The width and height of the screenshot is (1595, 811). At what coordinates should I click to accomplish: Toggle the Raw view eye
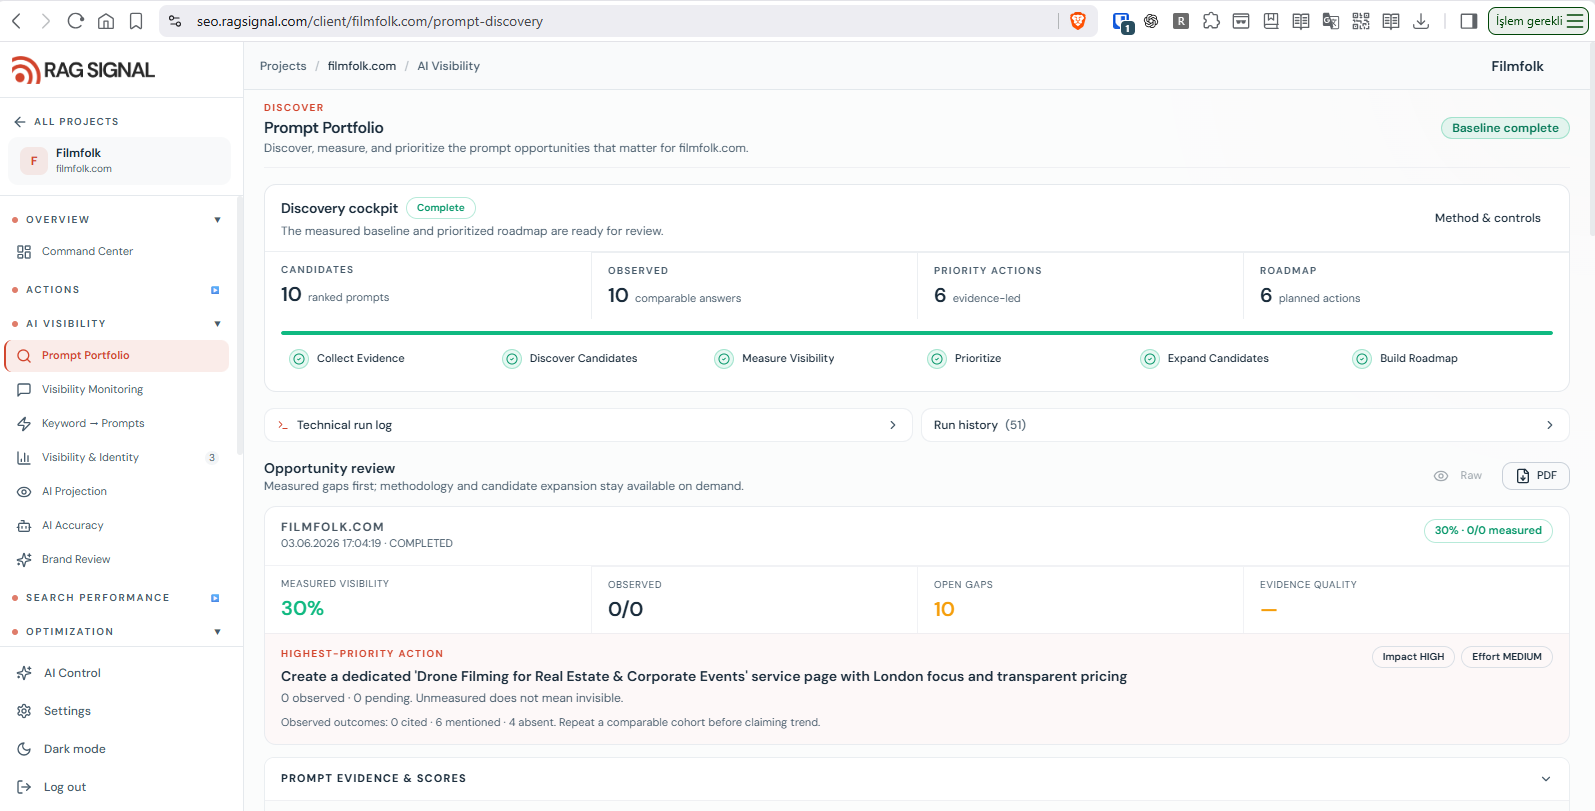click(1441, 476)
